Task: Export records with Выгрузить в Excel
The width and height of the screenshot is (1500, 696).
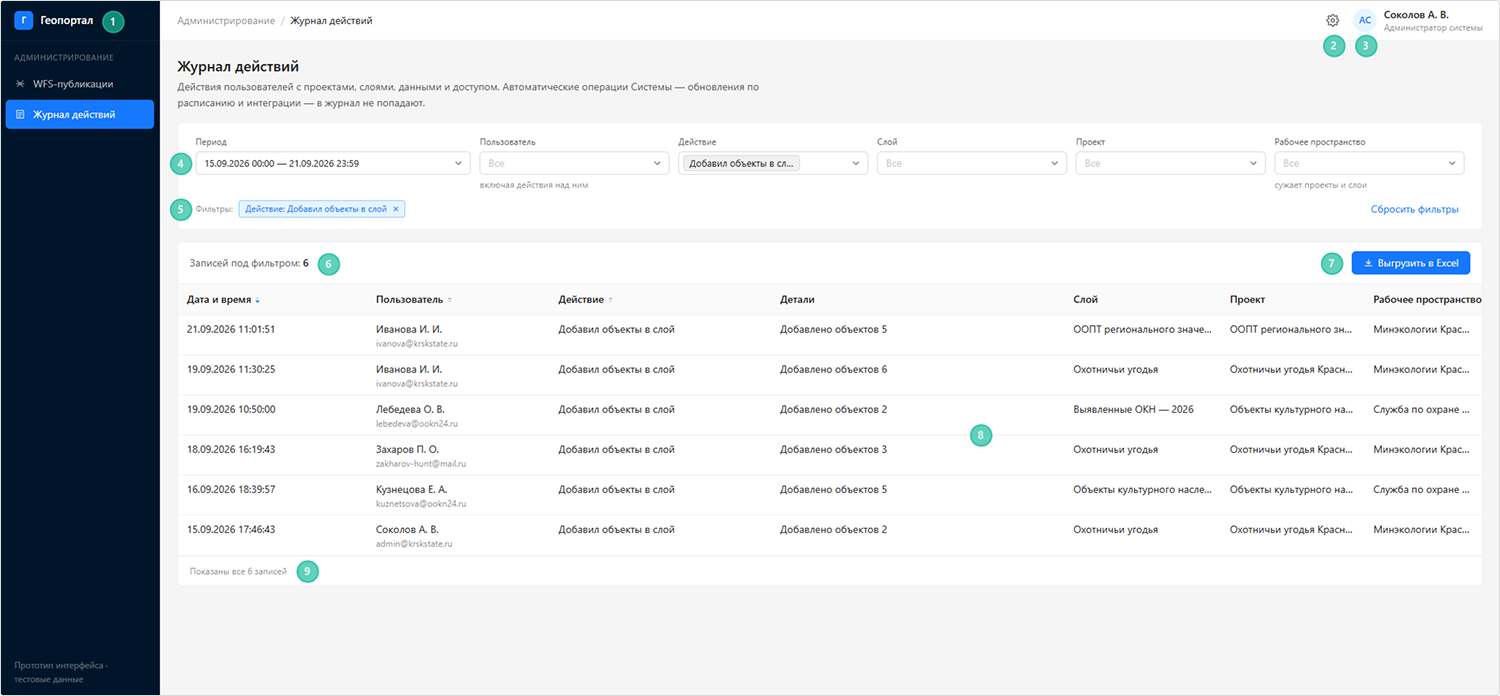Action: pos(1411,263)
